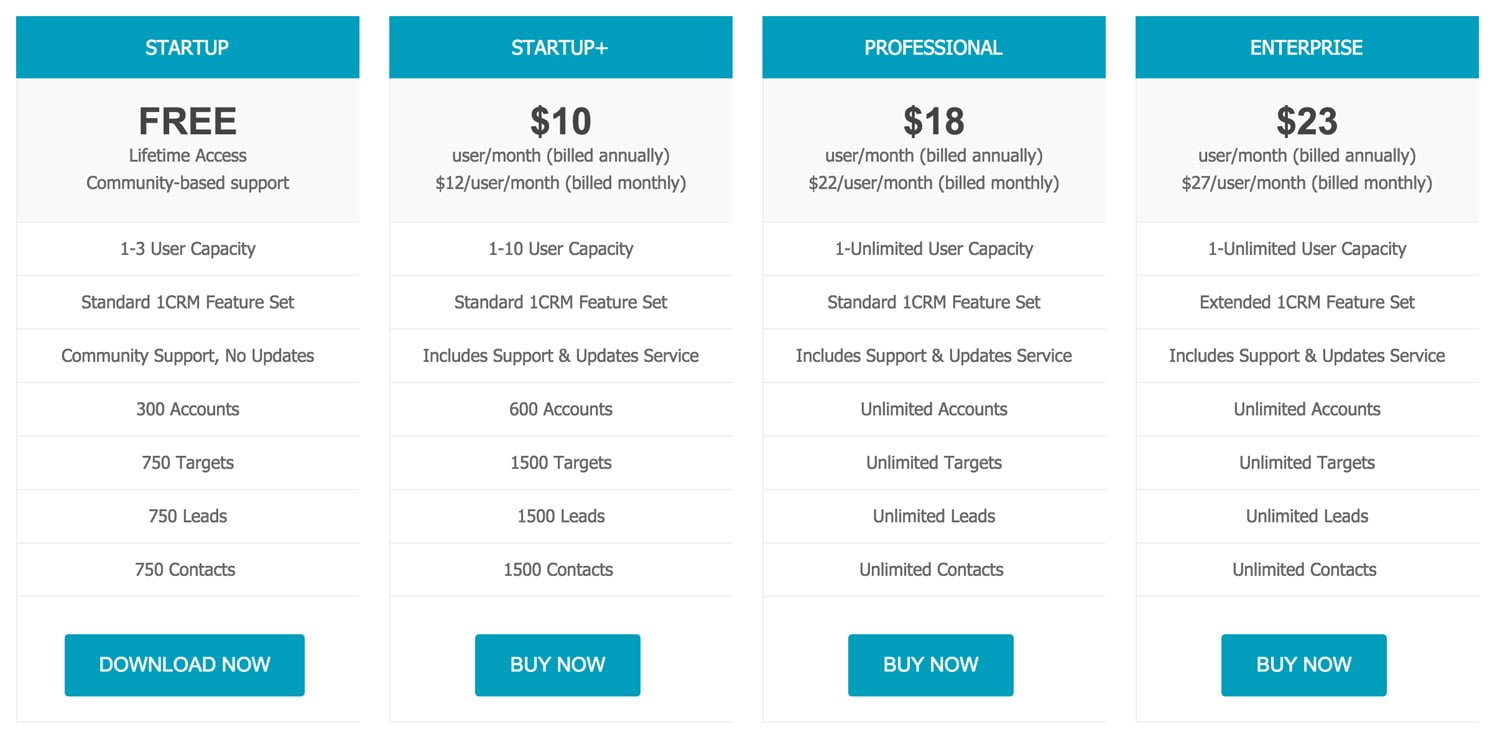Select the ENTERPRISE plan header

click(x=1306, y=47)
